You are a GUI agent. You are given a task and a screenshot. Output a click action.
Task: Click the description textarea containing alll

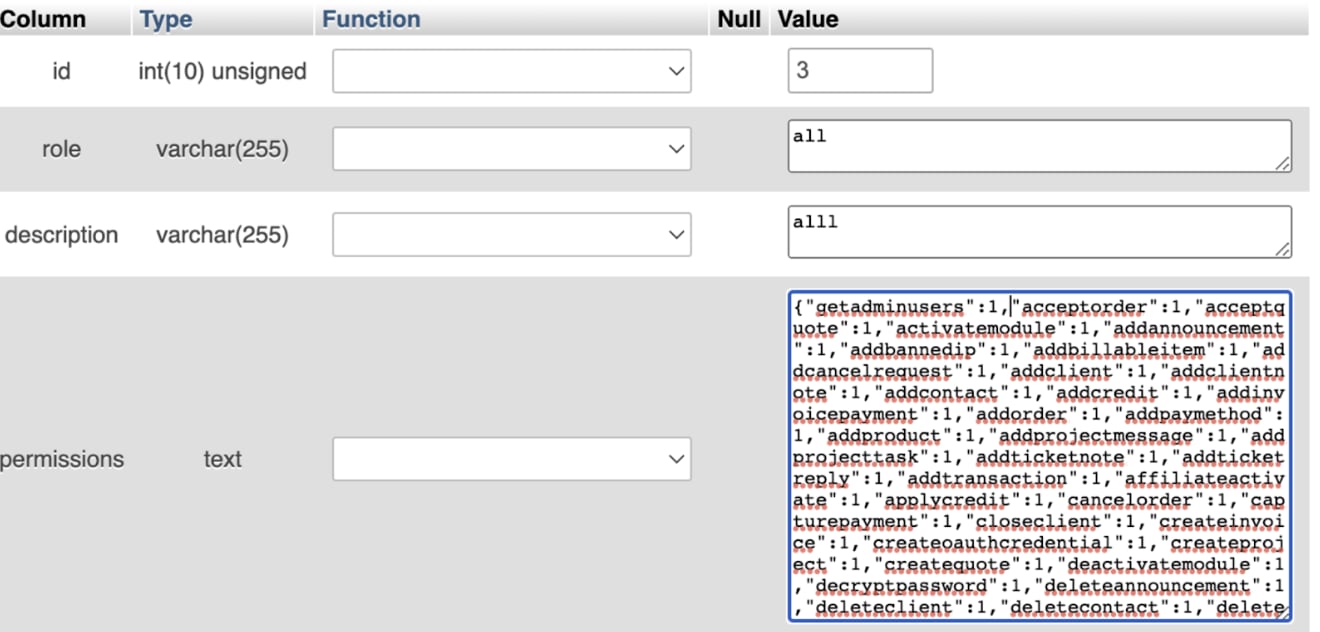(1039, 232)
